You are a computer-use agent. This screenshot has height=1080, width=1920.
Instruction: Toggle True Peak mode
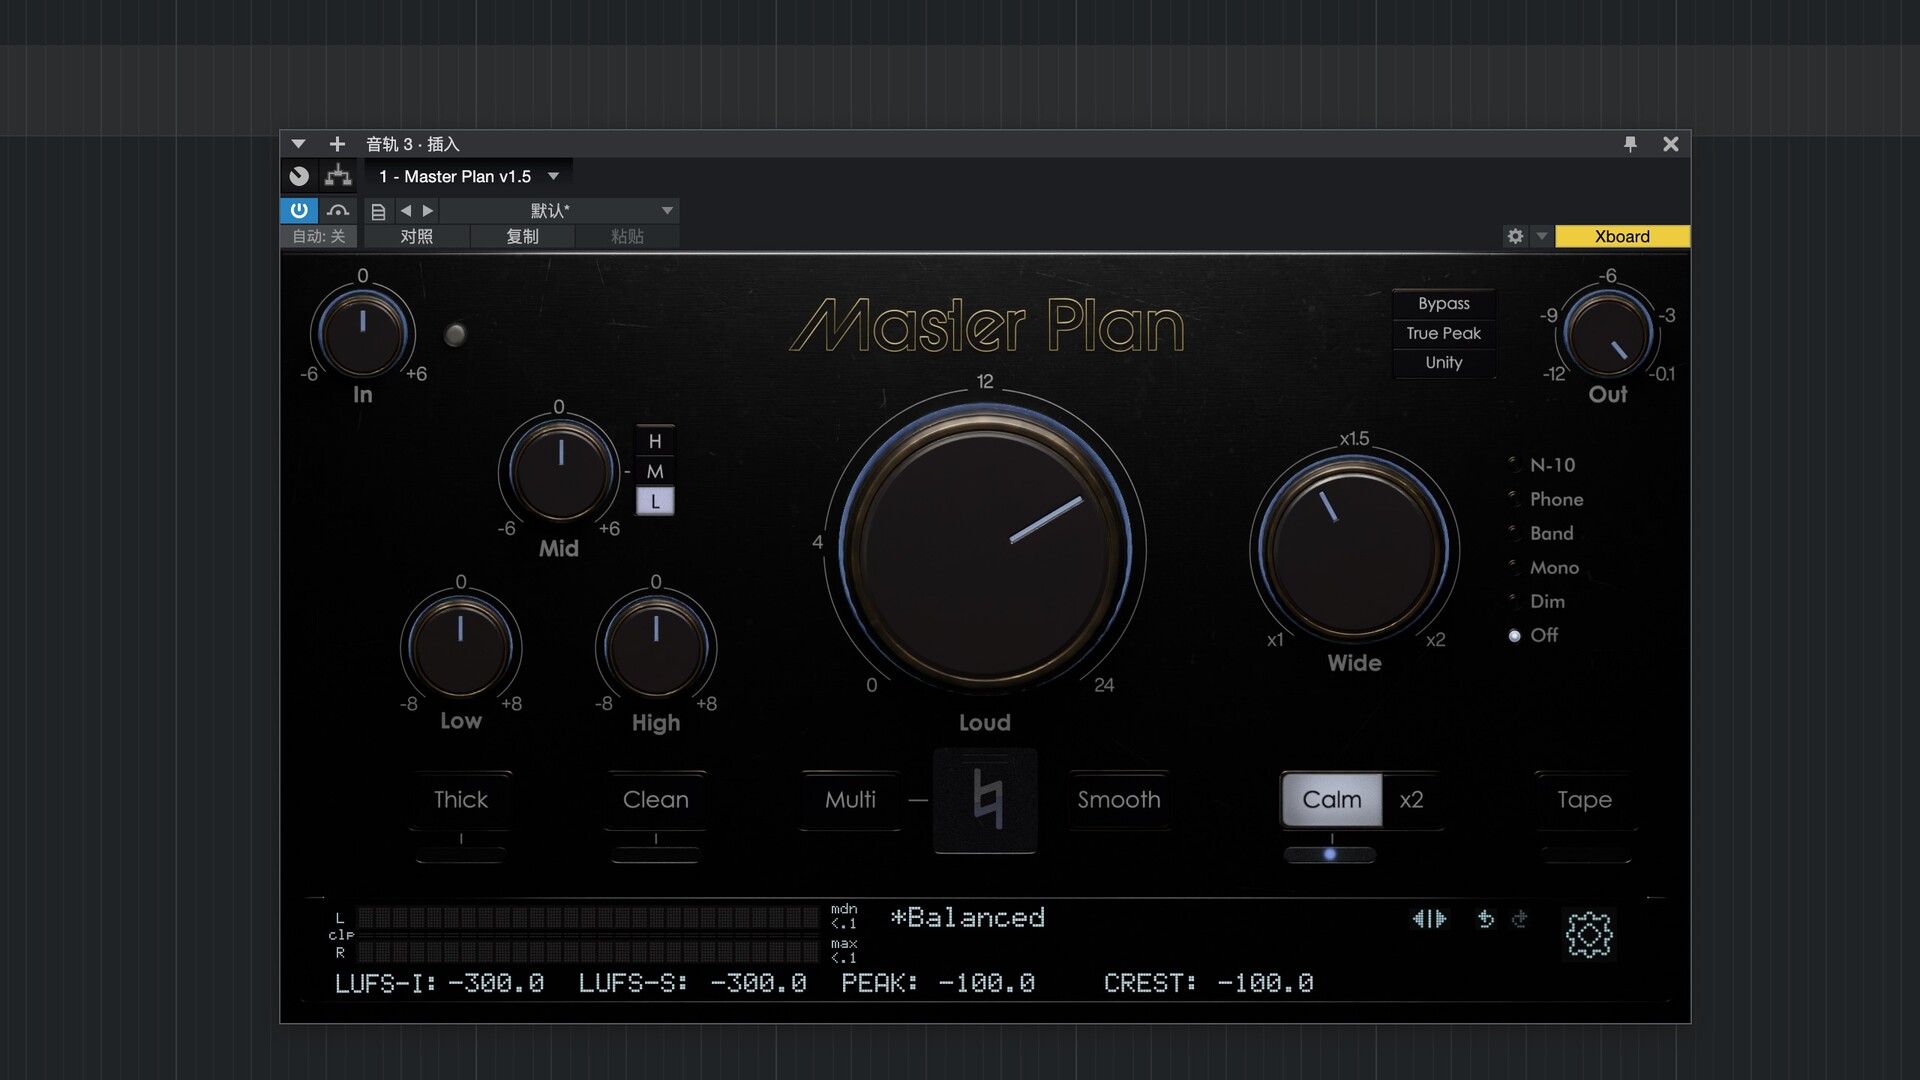(1443, 333)
